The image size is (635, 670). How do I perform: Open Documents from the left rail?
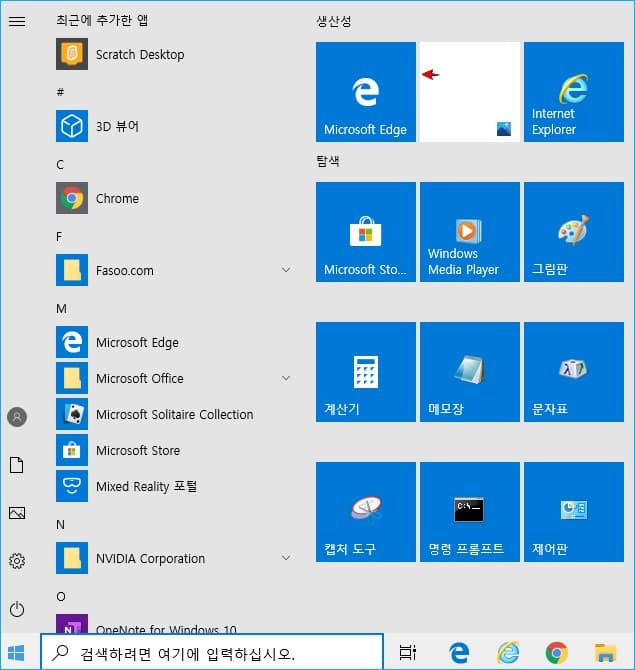click(x=17, y=465)
